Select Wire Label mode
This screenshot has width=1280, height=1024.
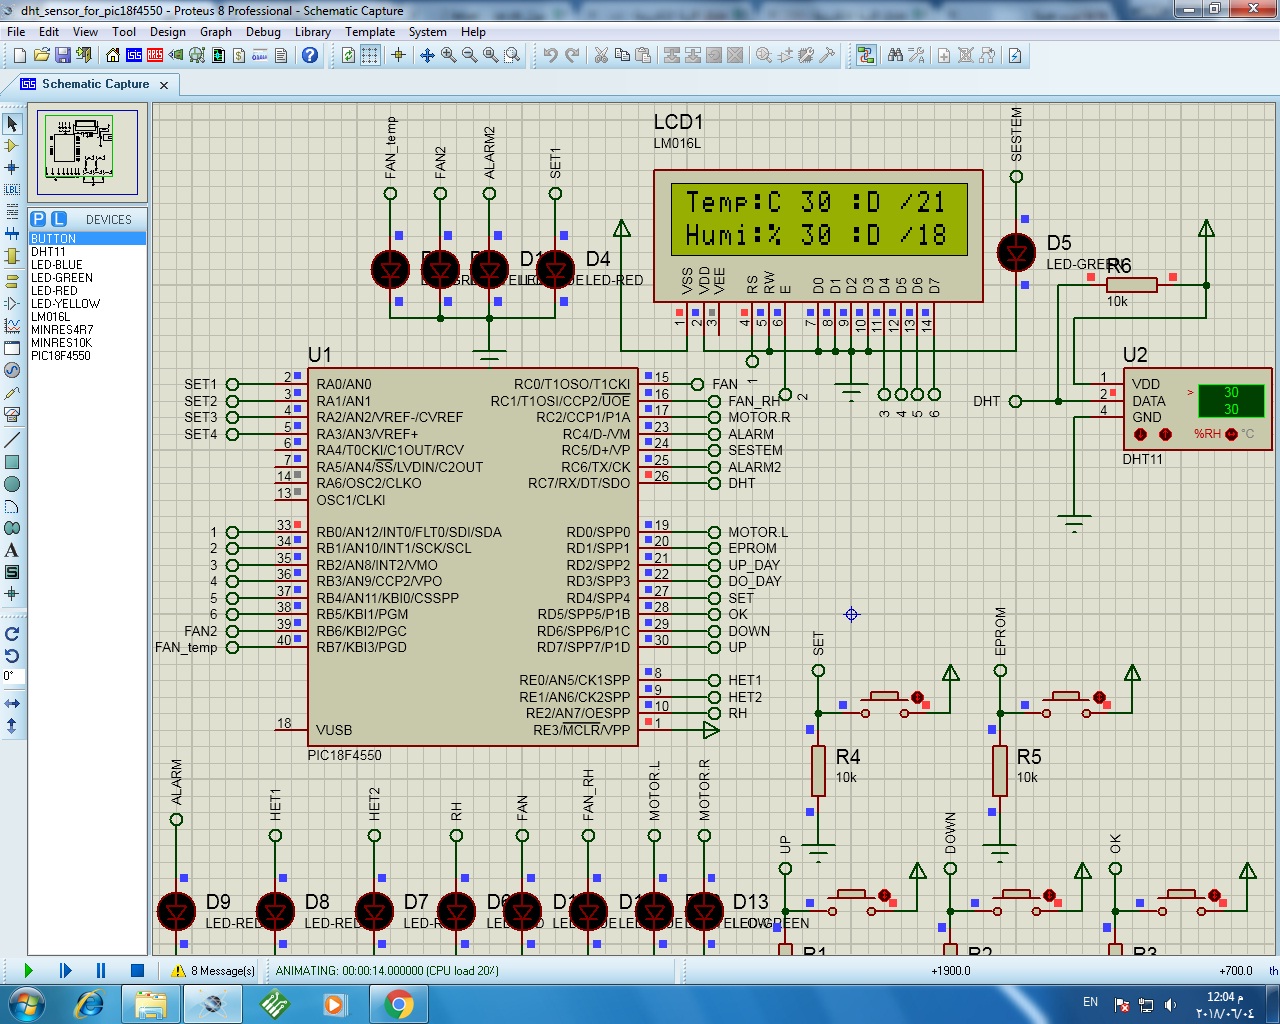point(12,189)
